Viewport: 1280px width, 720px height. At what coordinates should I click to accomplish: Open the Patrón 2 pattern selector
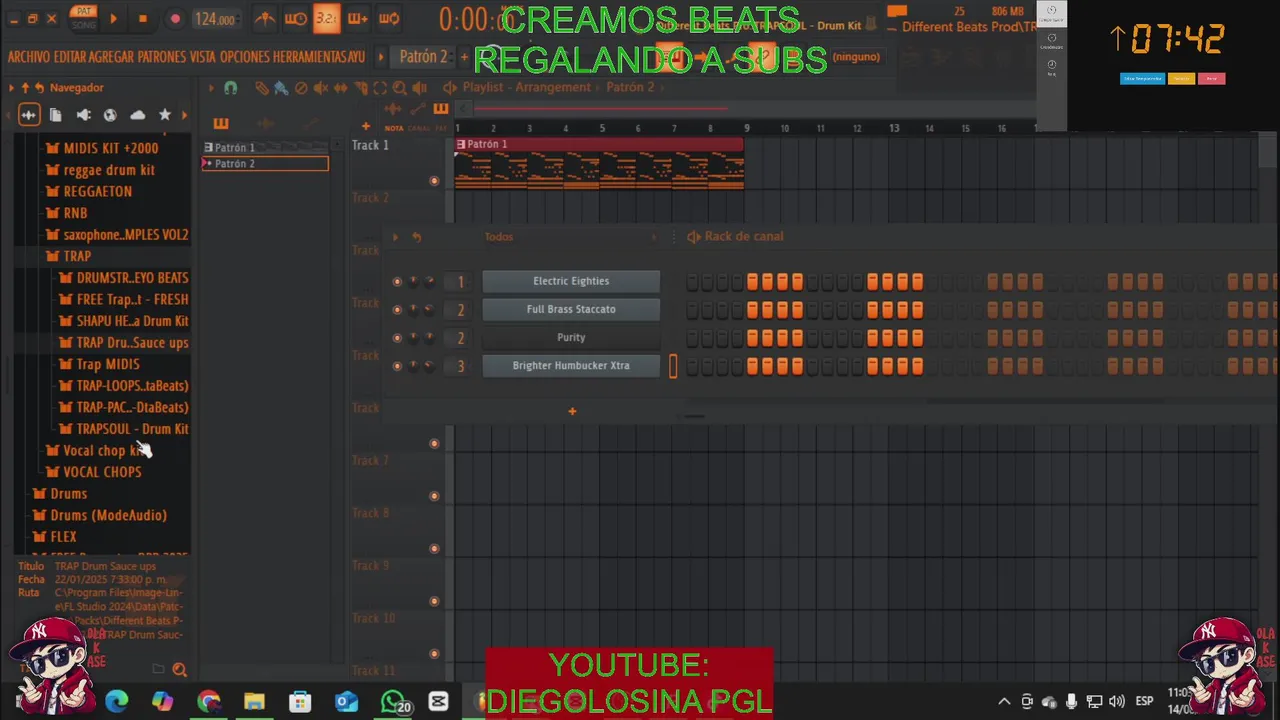click(x=423, y=56)
